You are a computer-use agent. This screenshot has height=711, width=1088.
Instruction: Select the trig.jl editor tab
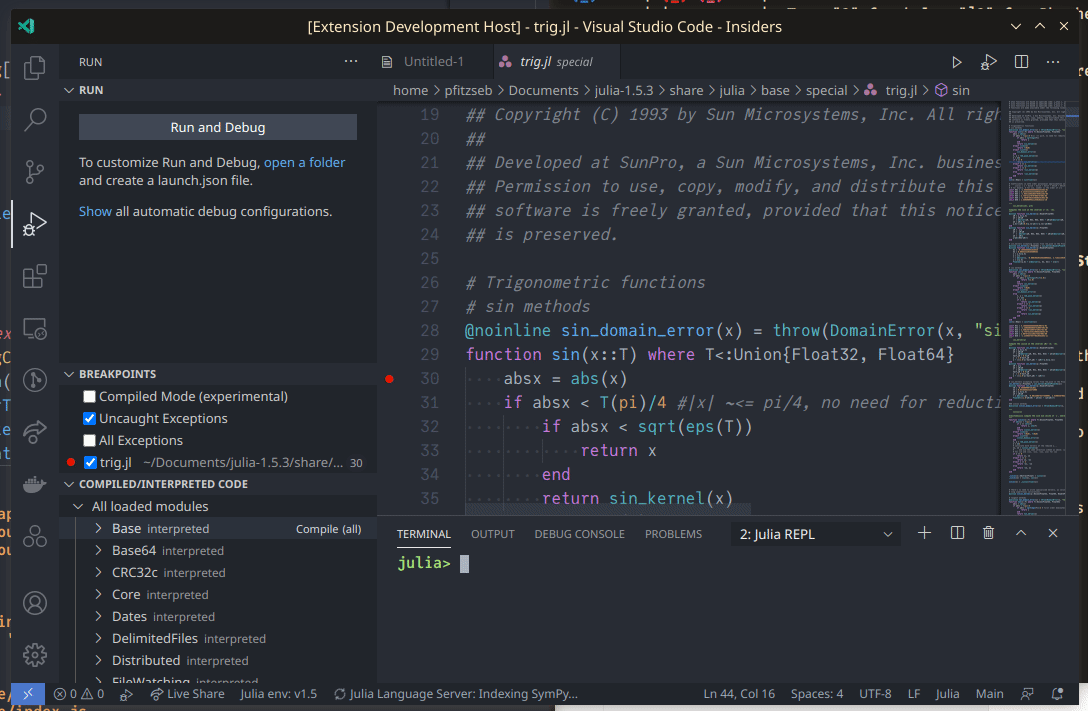(556, 62)
